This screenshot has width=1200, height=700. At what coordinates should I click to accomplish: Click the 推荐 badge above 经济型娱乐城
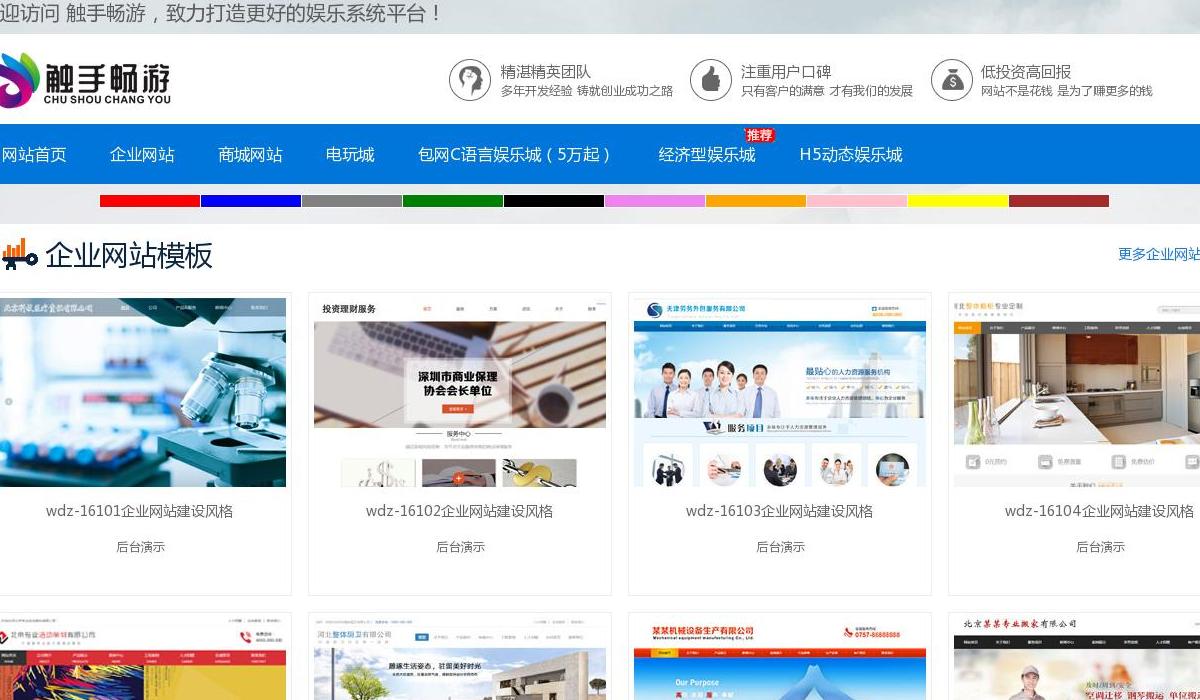pyautogui.click(x=759, y=135)
